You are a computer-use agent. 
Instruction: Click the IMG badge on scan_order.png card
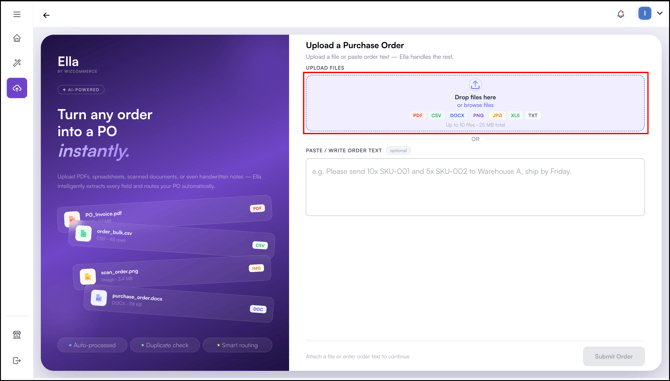click(256, 268)
